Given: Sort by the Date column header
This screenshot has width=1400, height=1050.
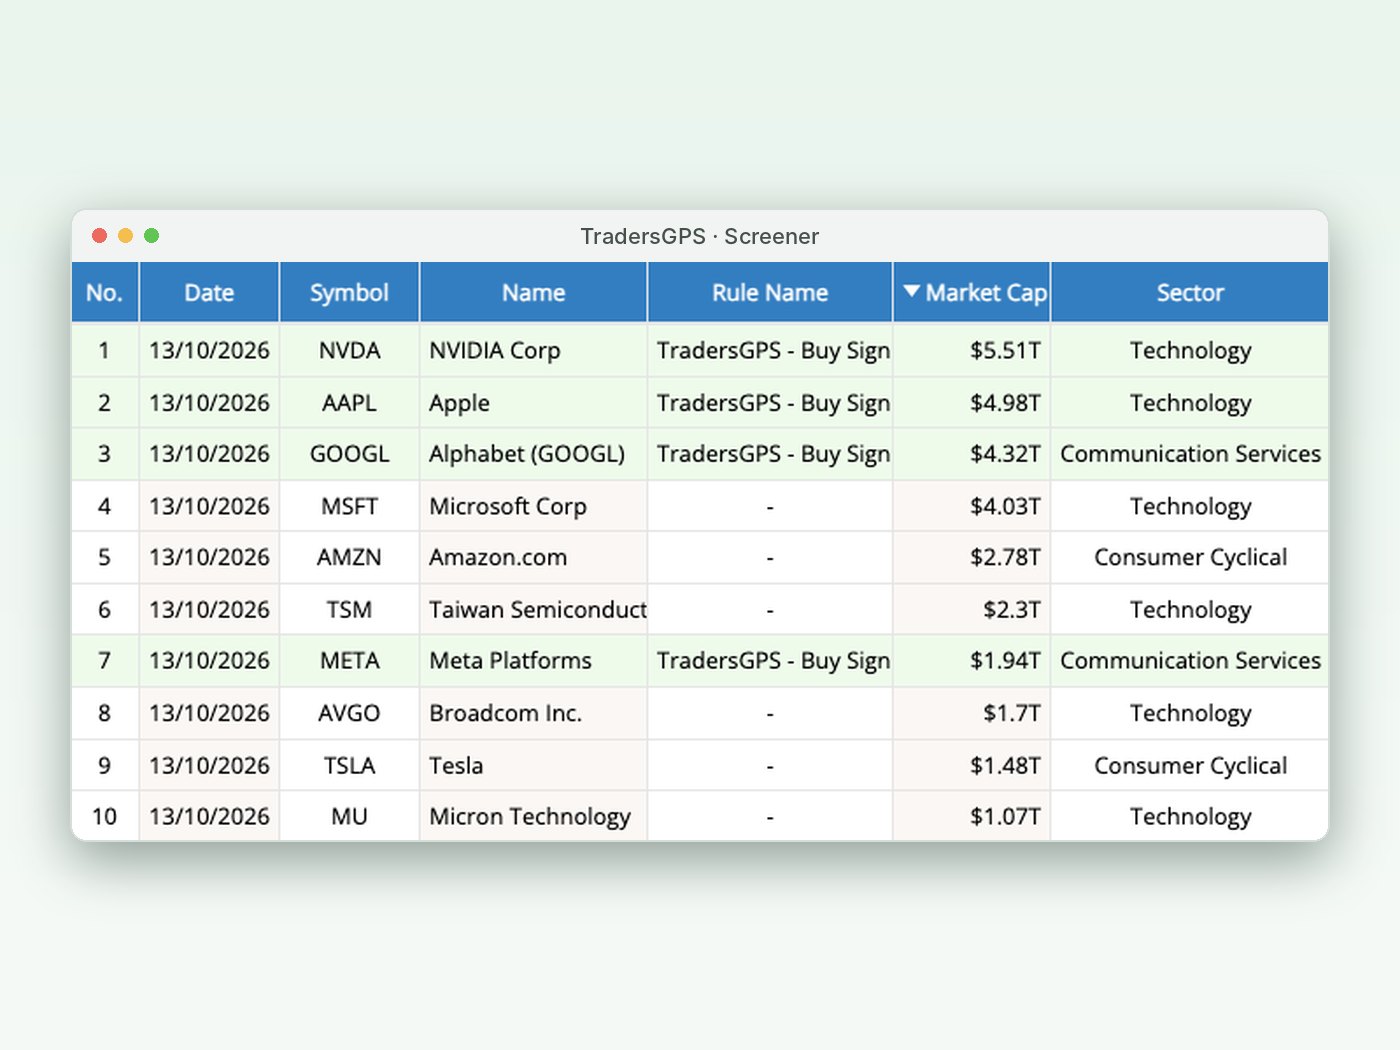Looking at the screenshot, I should (209, 292).
